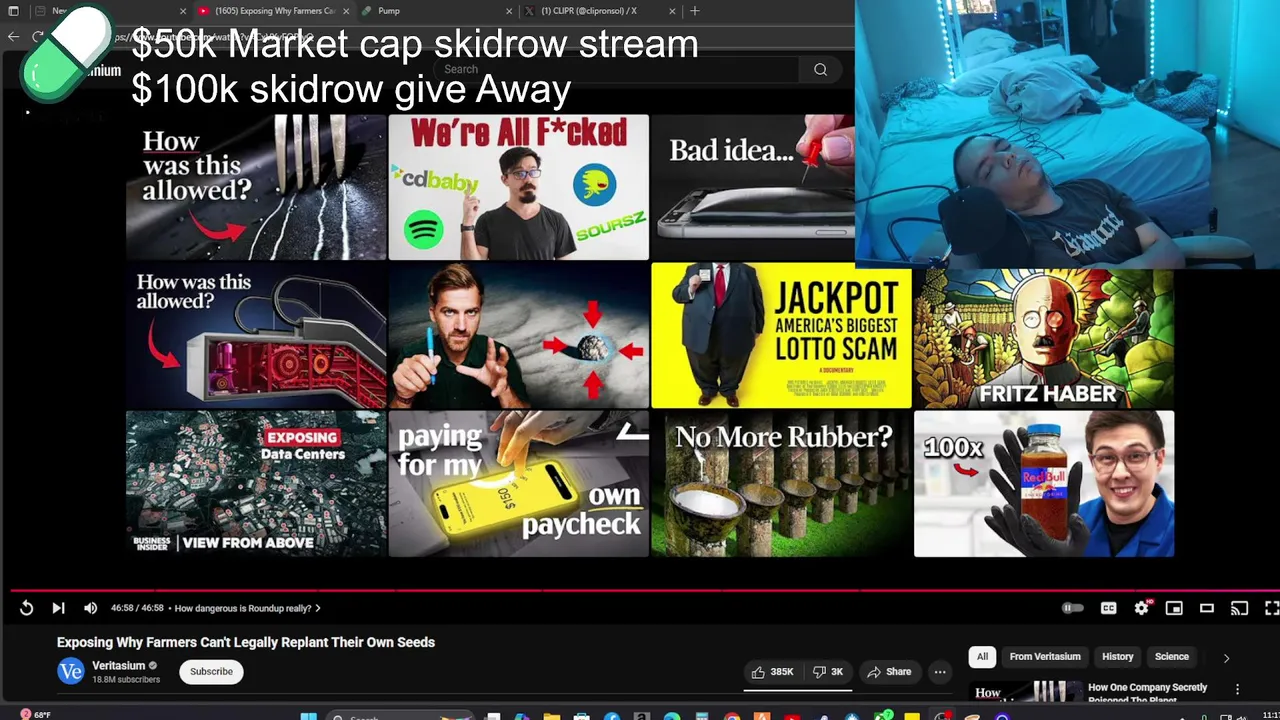
Task: Open the Veritasium channel avatar
Action: click(x=70, y=672)
